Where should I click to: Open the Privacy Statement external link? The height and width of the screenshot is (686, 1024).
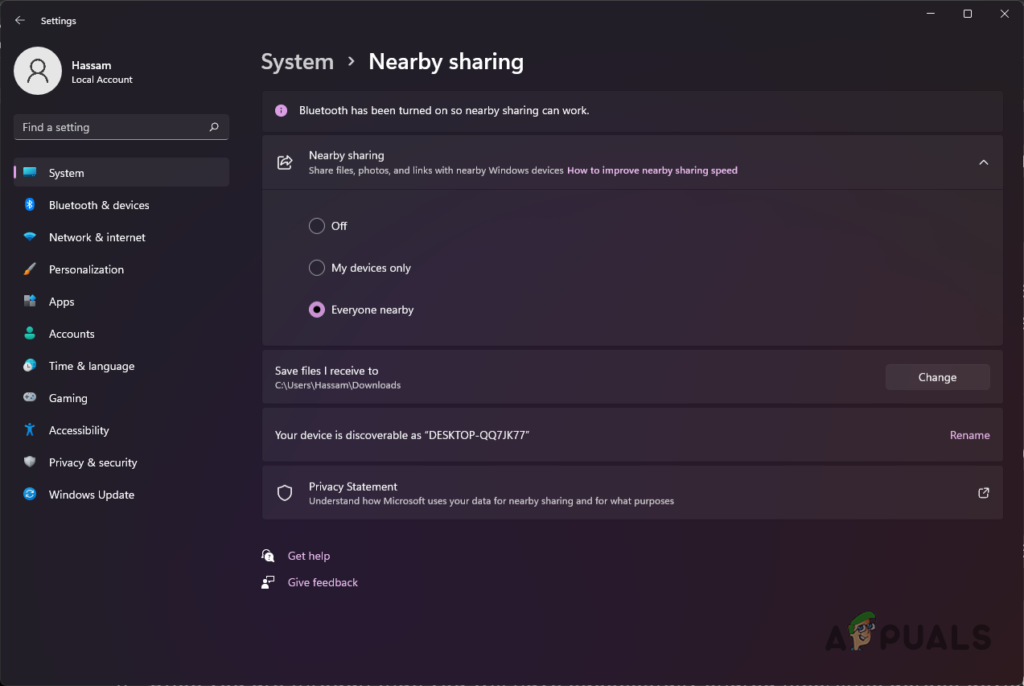pos(982,492)
